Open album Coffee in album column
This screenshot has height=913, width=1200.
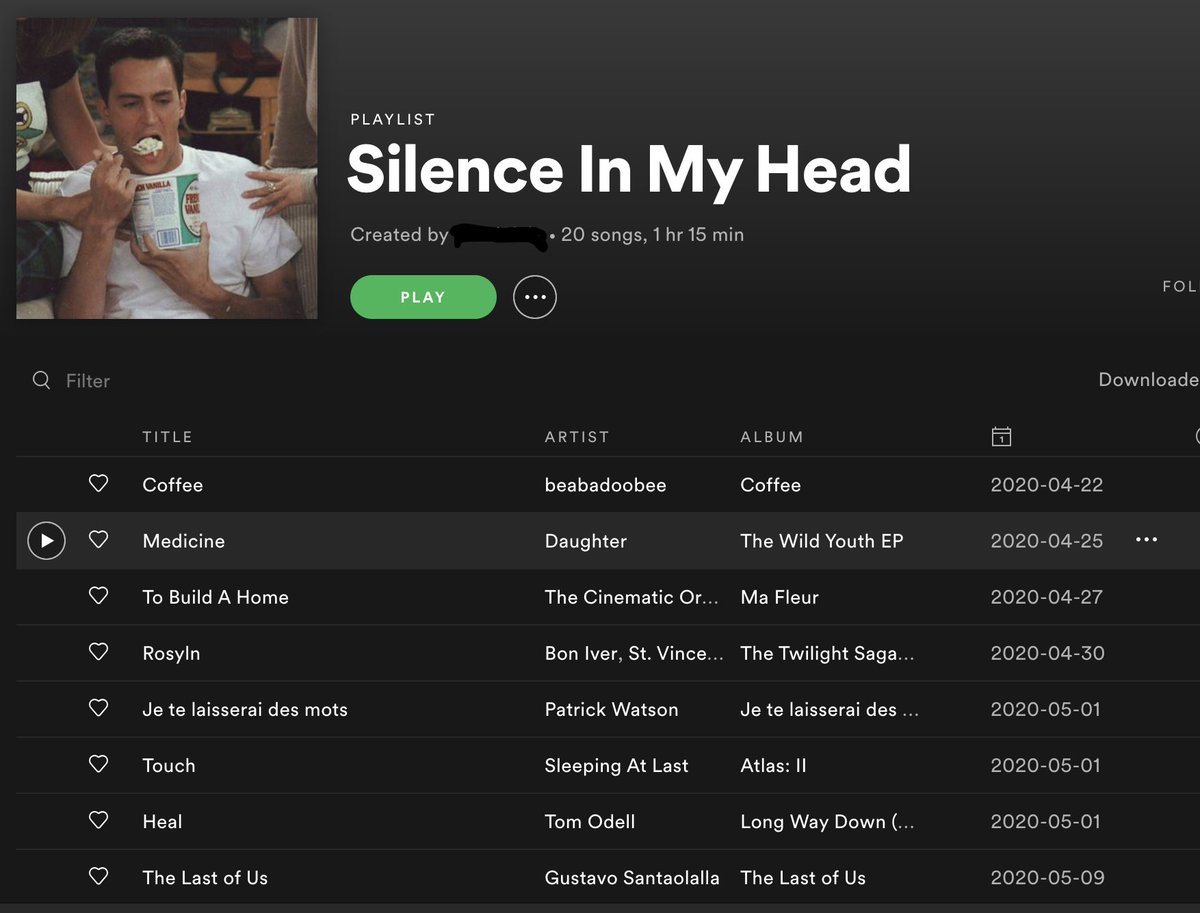click(770, 485)
